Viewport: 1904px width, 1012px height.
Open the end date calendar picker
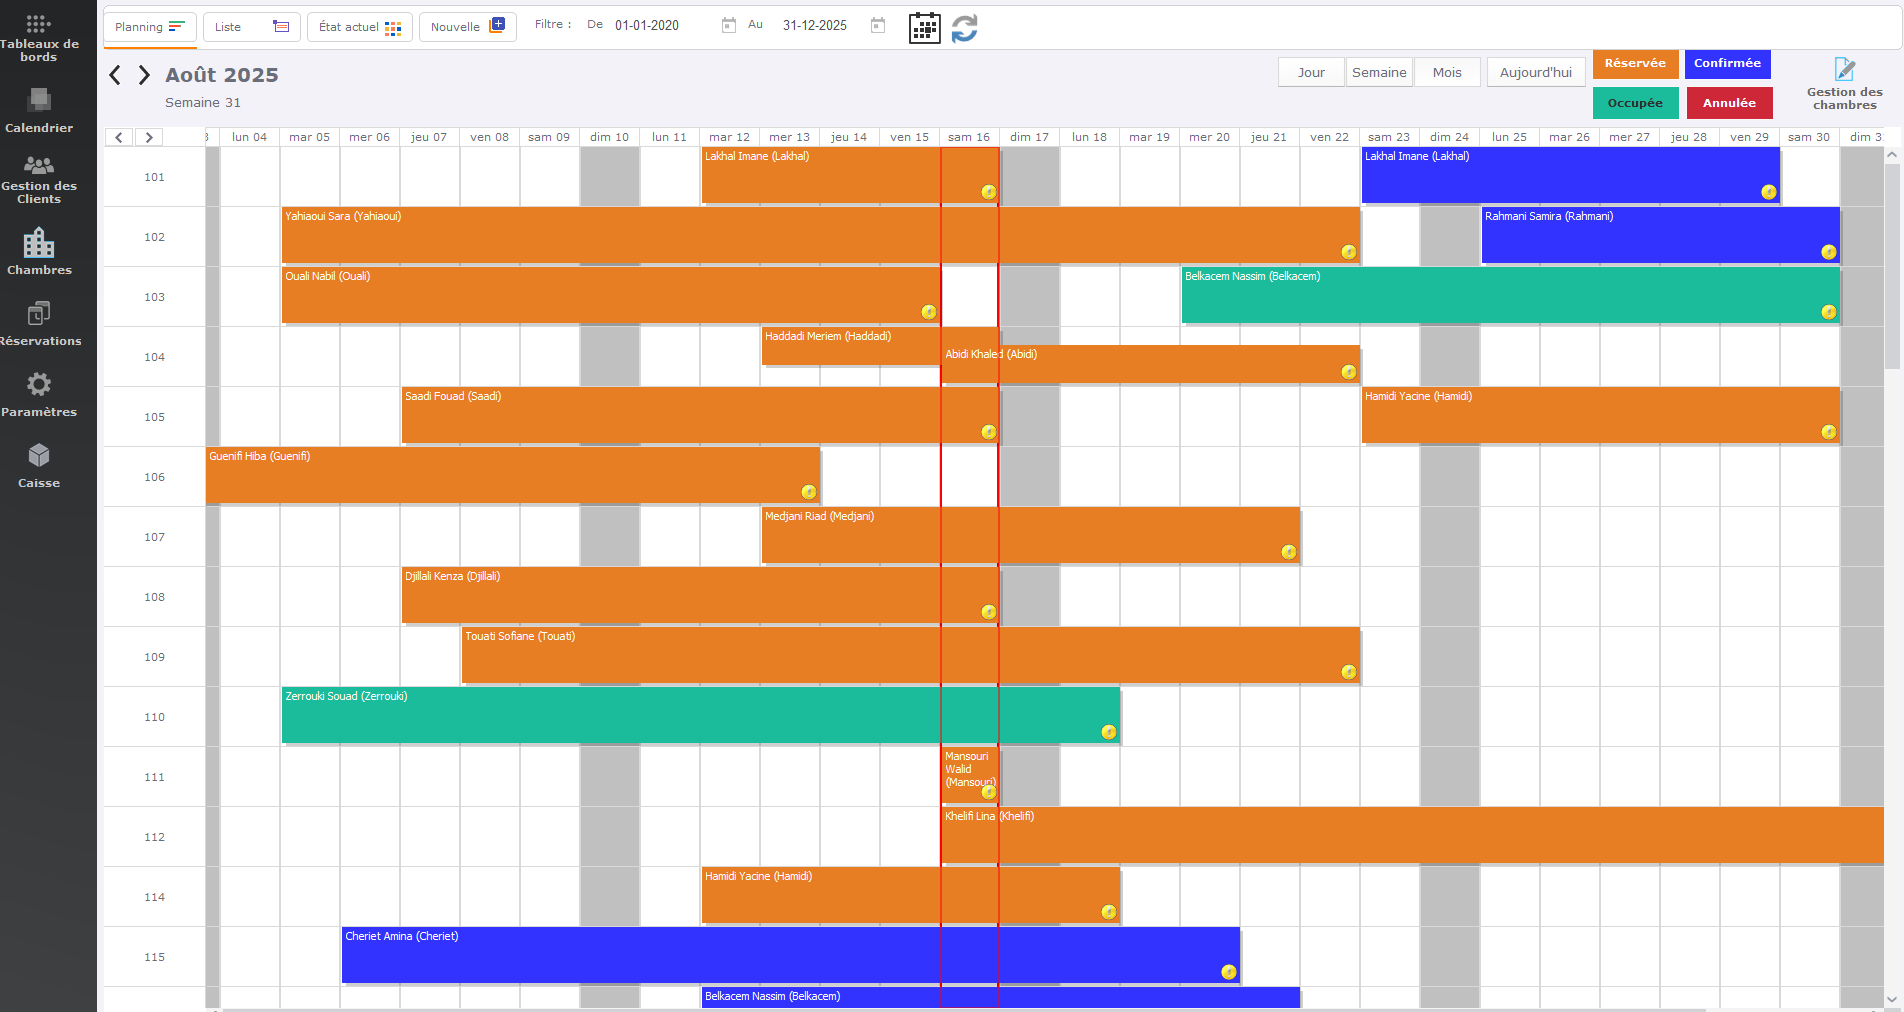pos(878,26)
